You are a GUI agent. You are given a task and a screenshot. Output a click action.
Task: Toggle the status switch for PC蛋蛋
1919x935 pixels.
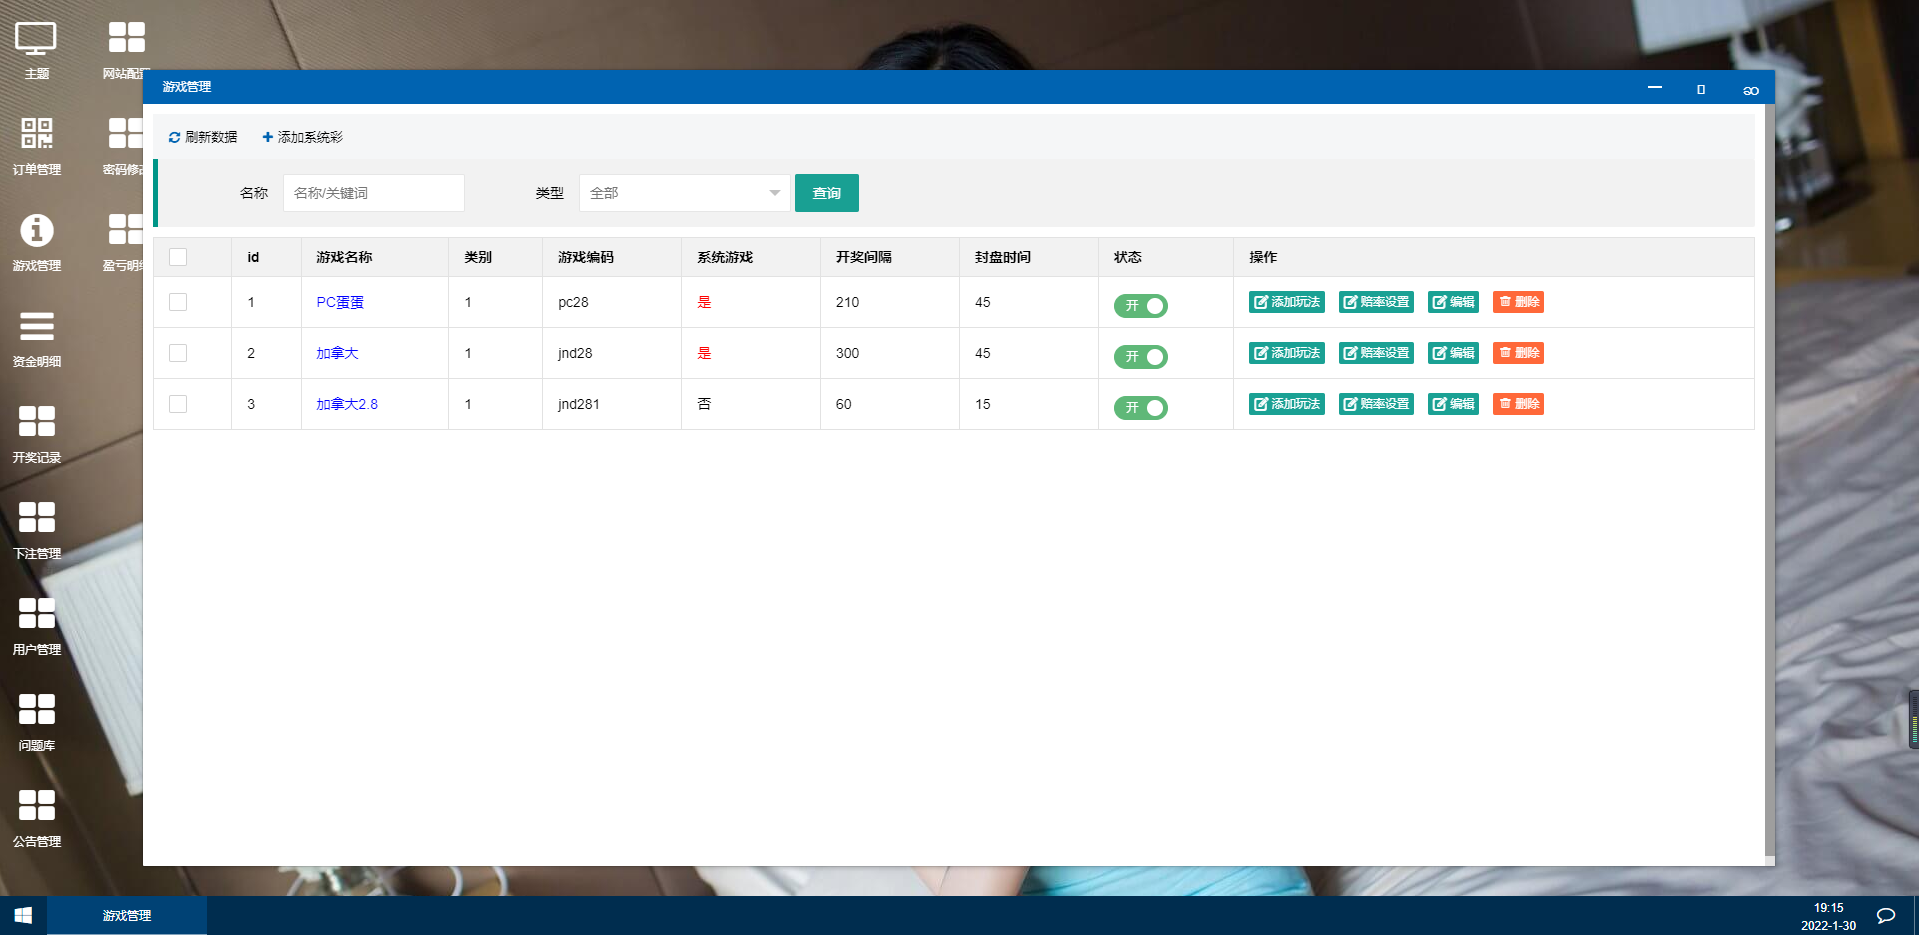click(x=1140, y=306)
